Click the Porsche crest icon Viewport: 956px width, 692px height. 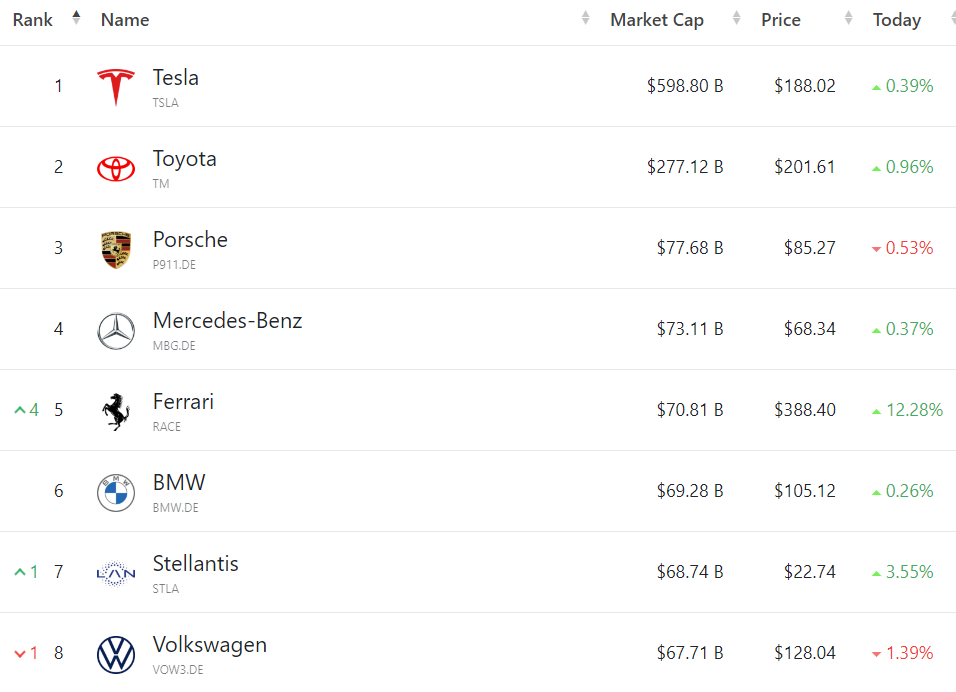(116, 249)
